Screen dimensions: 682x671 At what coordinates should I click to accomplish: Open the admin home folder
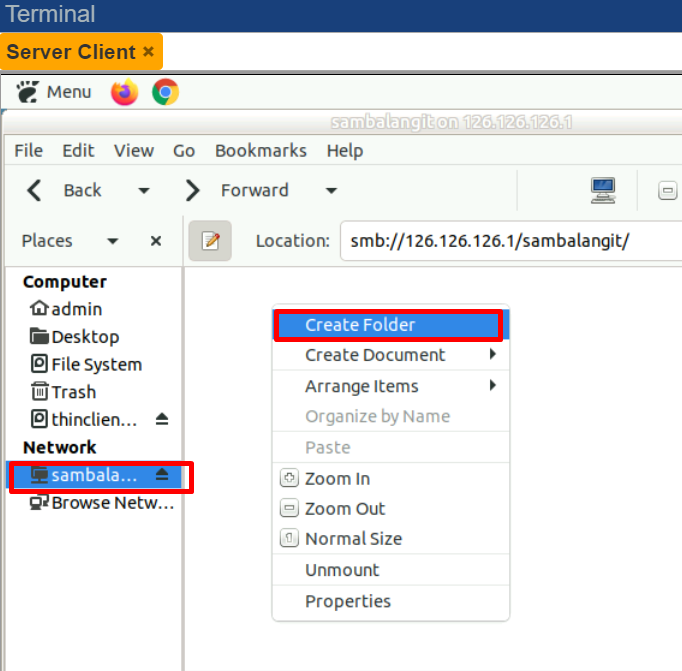tap(66, 309)
